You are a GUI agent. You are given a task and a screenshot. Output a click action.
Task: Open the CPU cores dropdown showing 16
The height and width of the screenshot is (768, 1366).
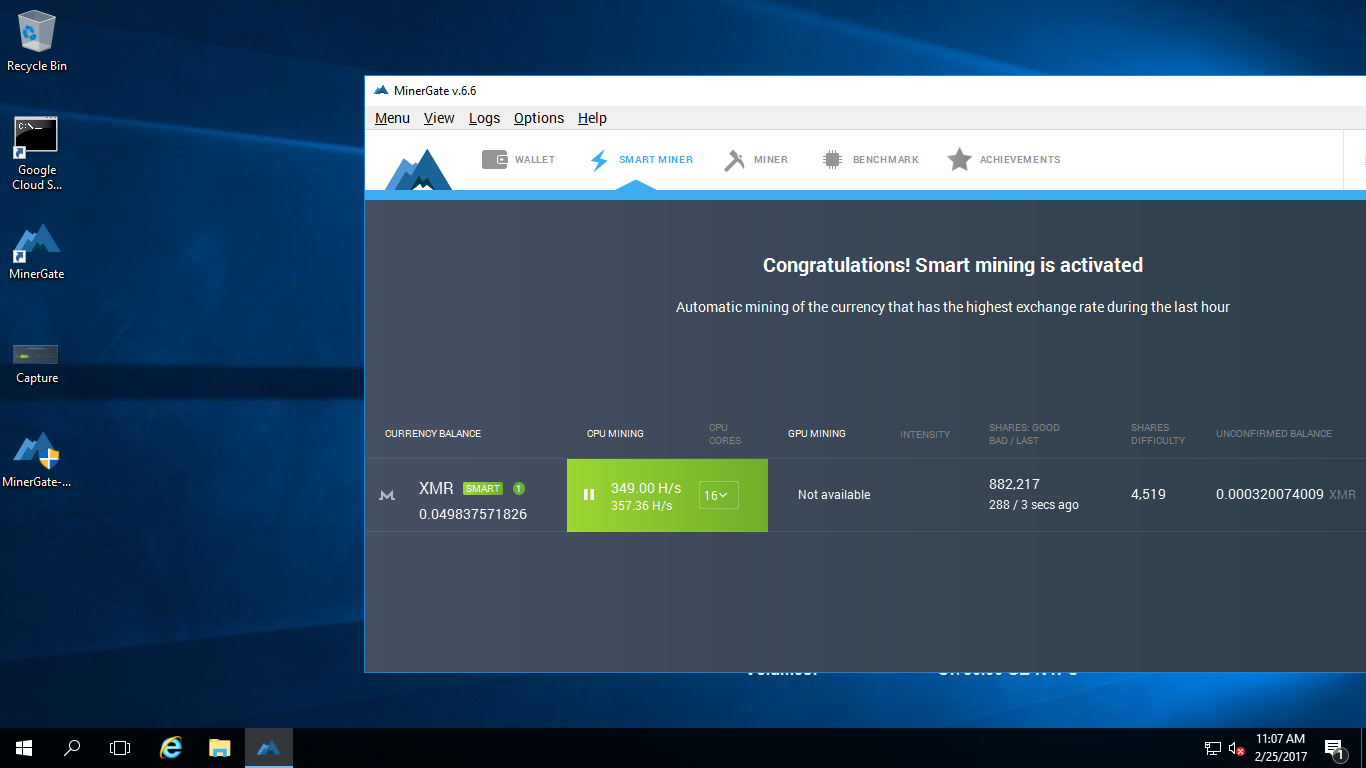(718, 495)
